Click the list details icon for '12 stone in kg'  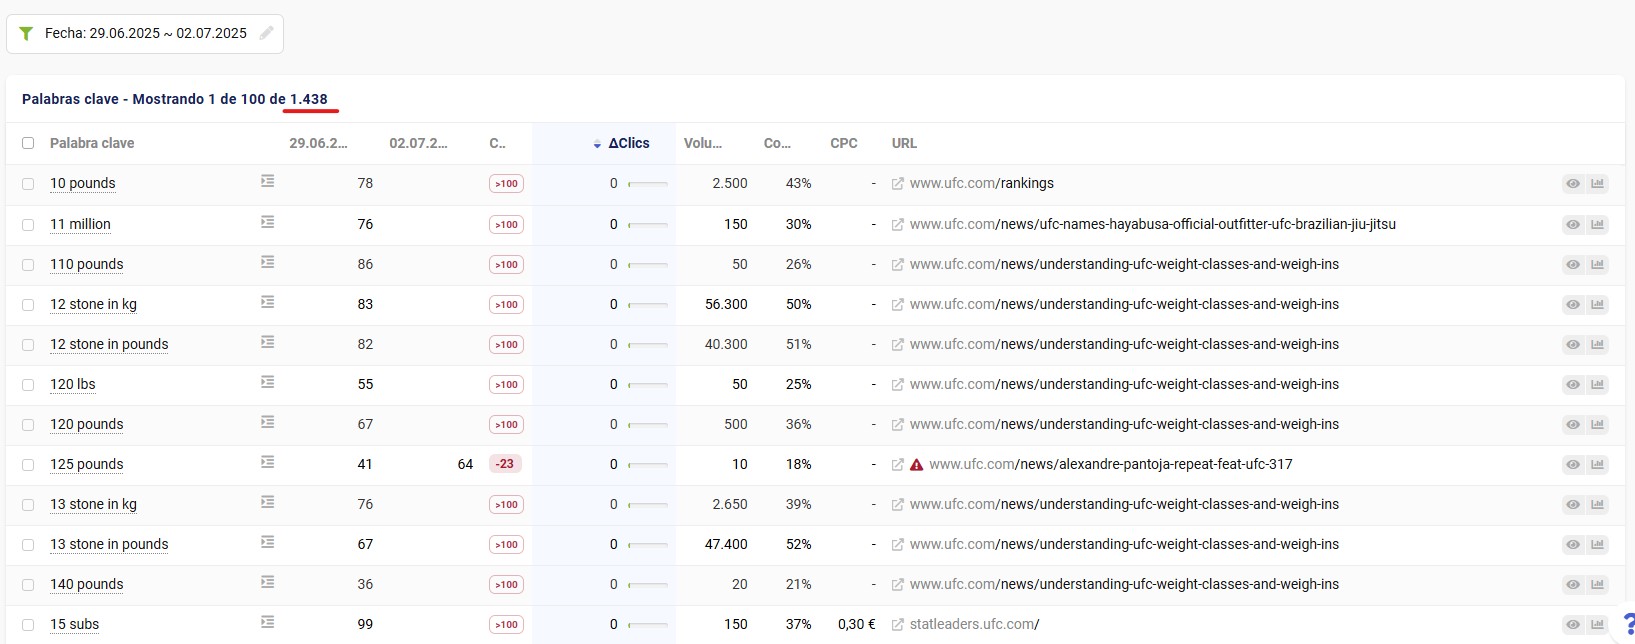tap(267, 302)
